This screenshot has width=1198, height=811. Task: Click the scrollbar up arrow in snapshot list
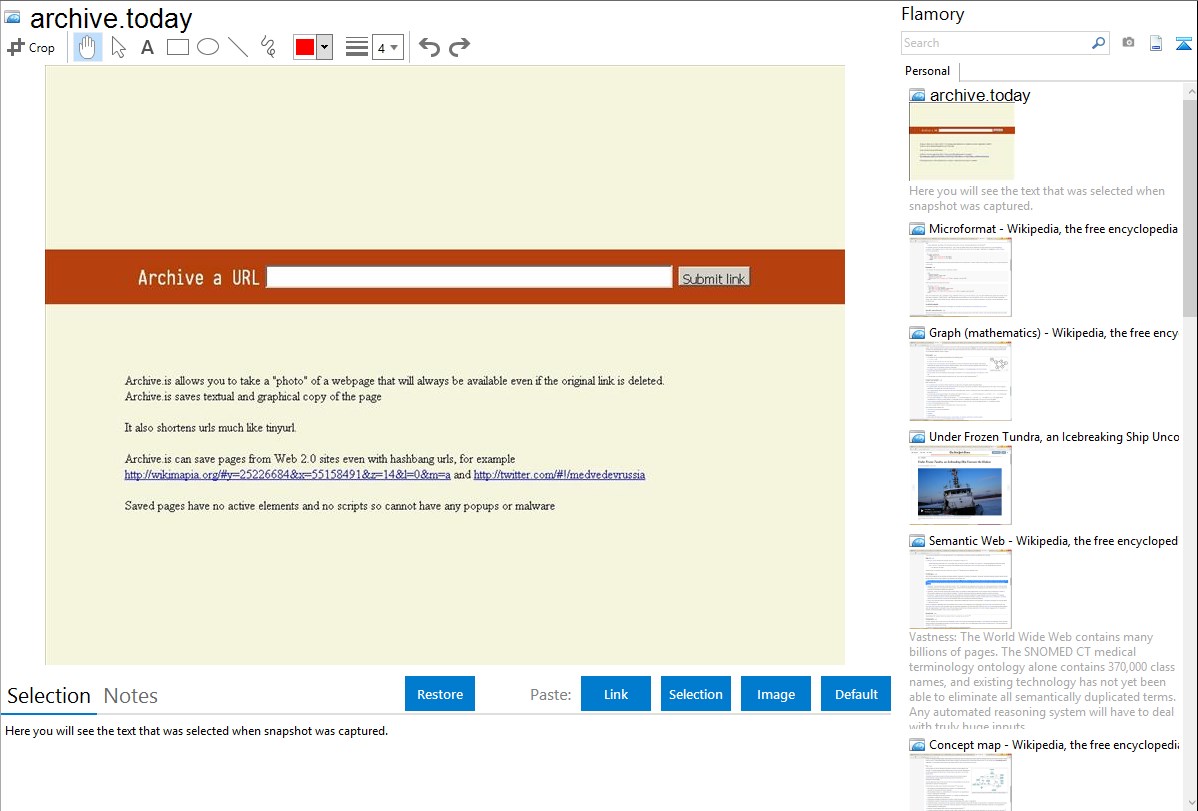(1190, 91)
